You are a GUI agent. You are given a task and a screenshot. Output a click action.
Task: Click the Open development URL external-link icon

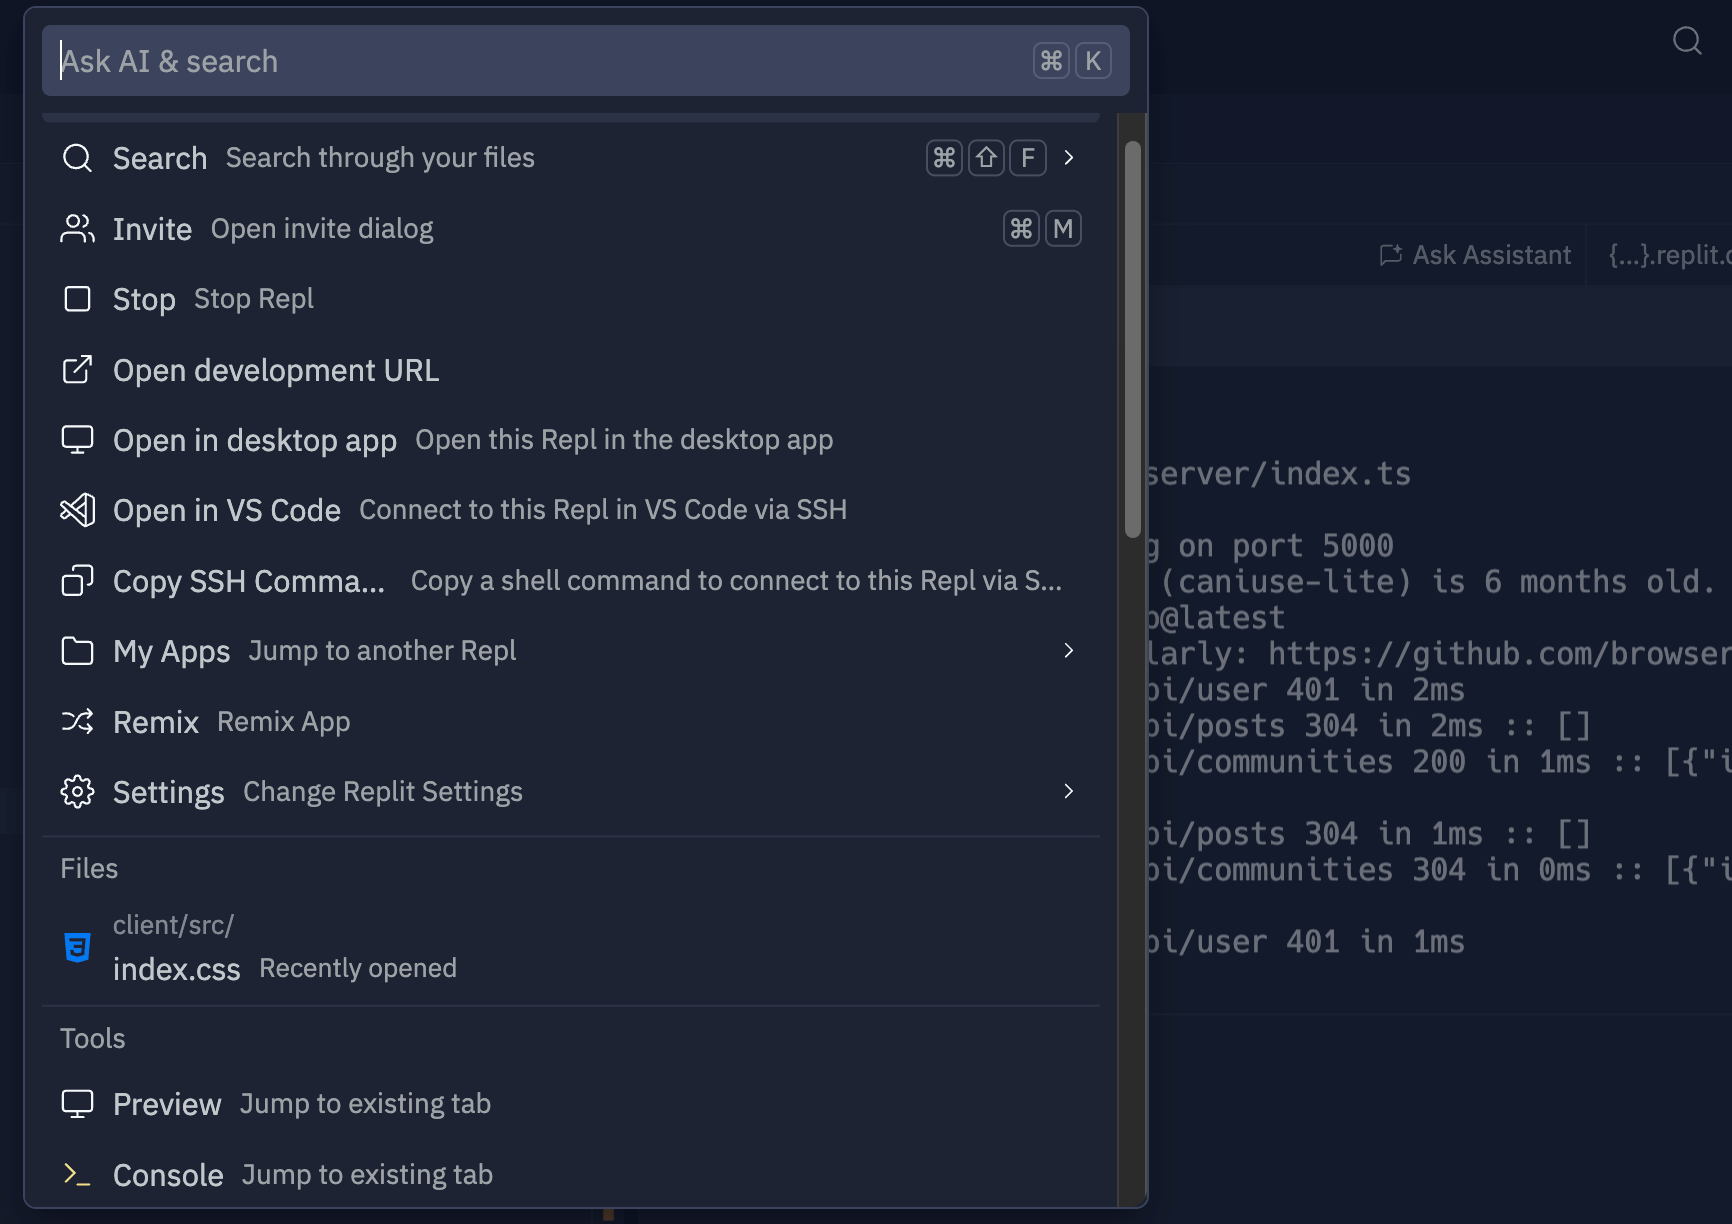(77, 370)
